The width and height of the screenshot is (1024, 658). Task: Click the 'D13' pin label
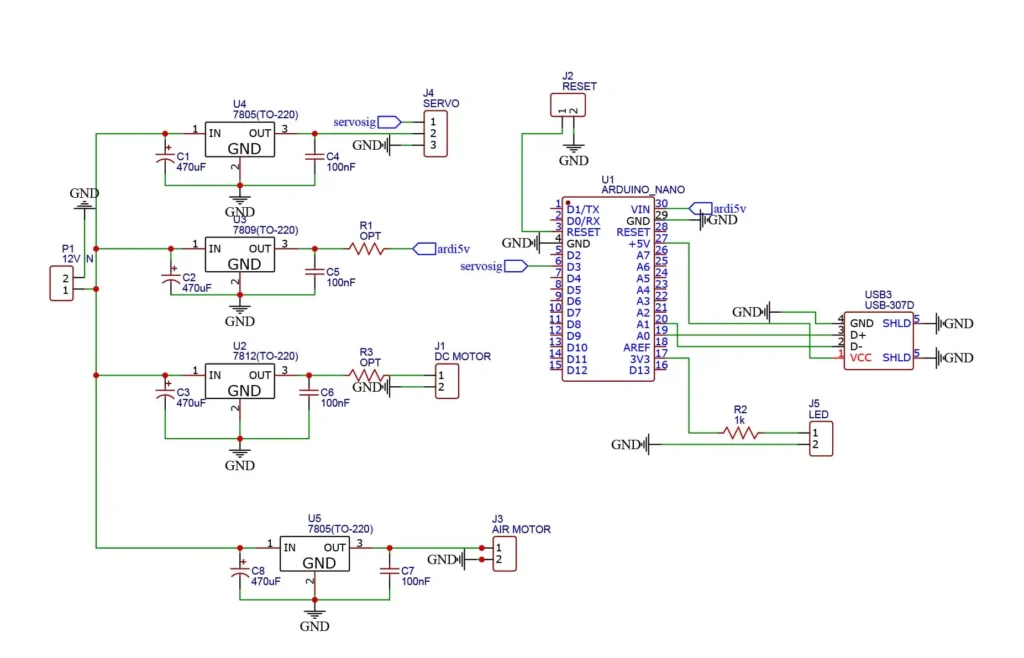tap(639, 371)
